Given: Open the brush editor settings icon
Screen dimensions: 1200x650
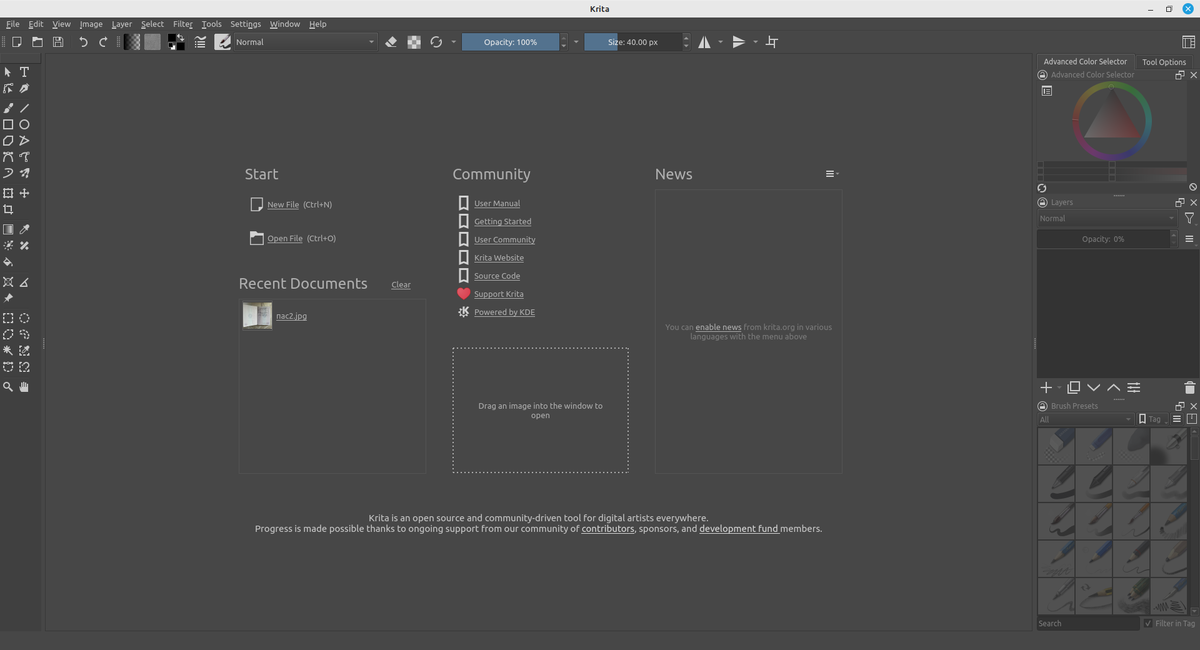Looking at the screenshot, I should [200, 42].
